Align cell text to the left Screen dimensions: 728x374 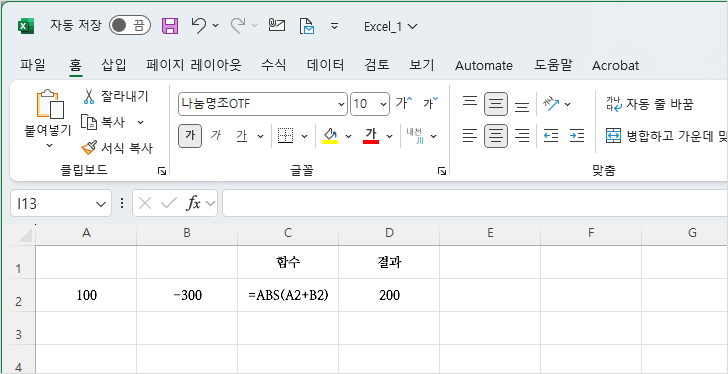point(470,136)
